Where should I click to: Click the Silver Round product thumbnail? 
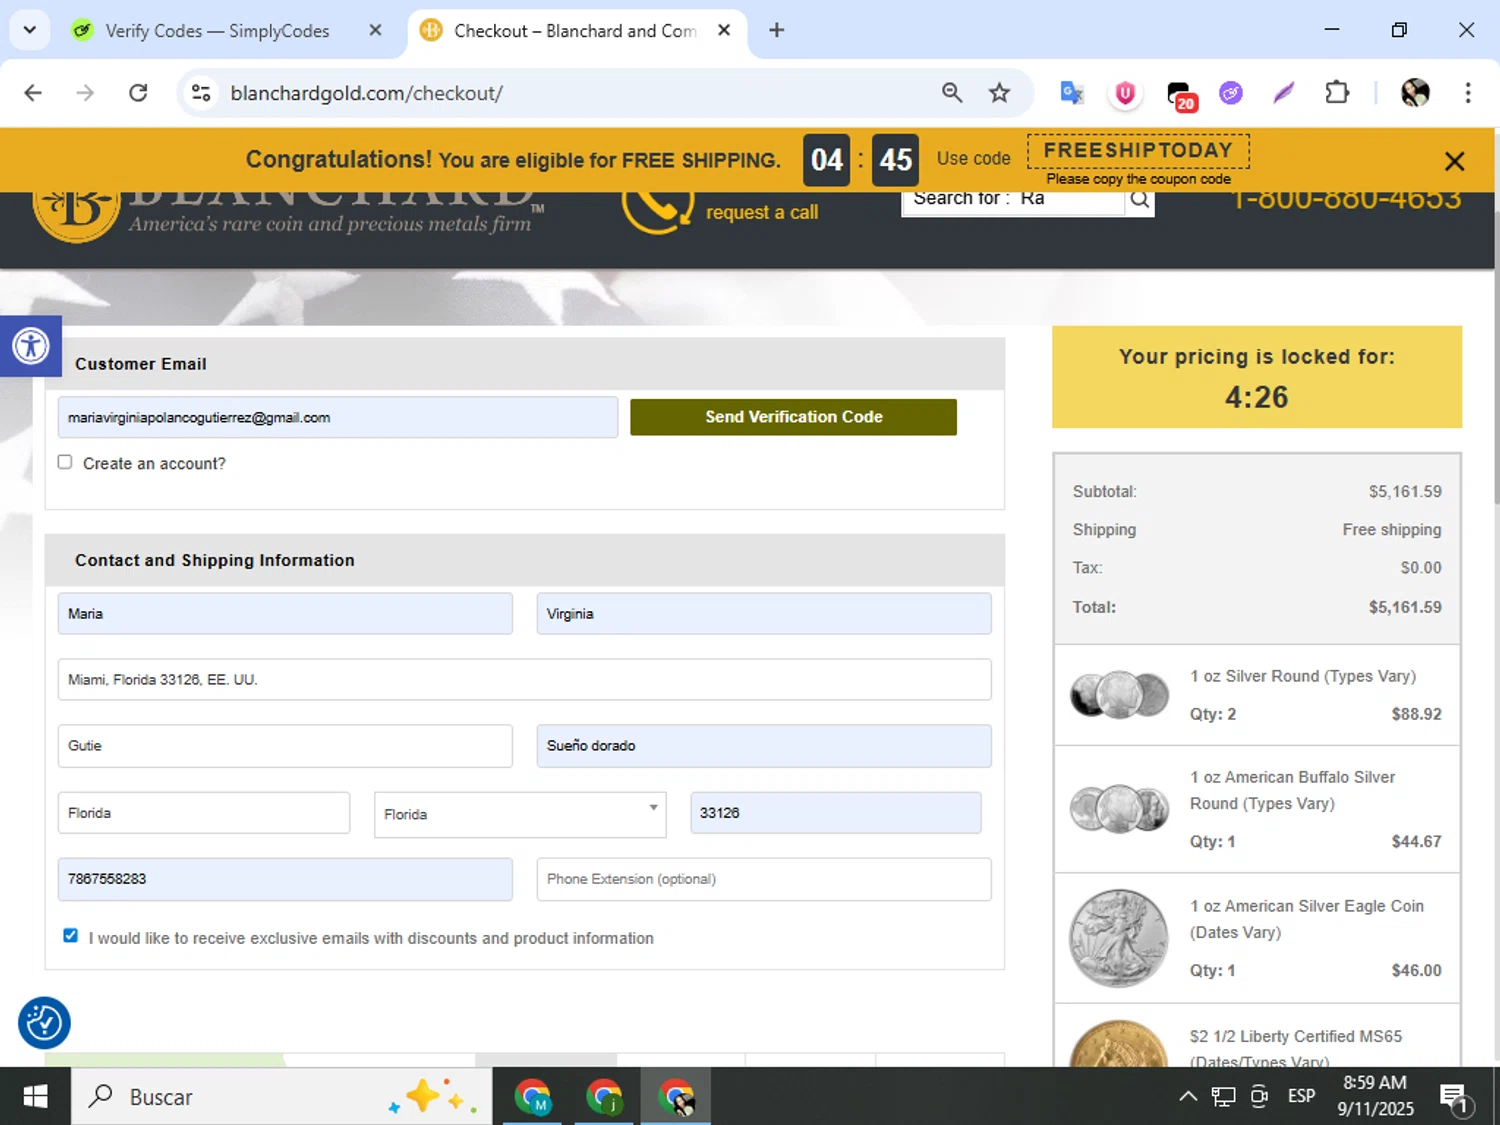1119,694
